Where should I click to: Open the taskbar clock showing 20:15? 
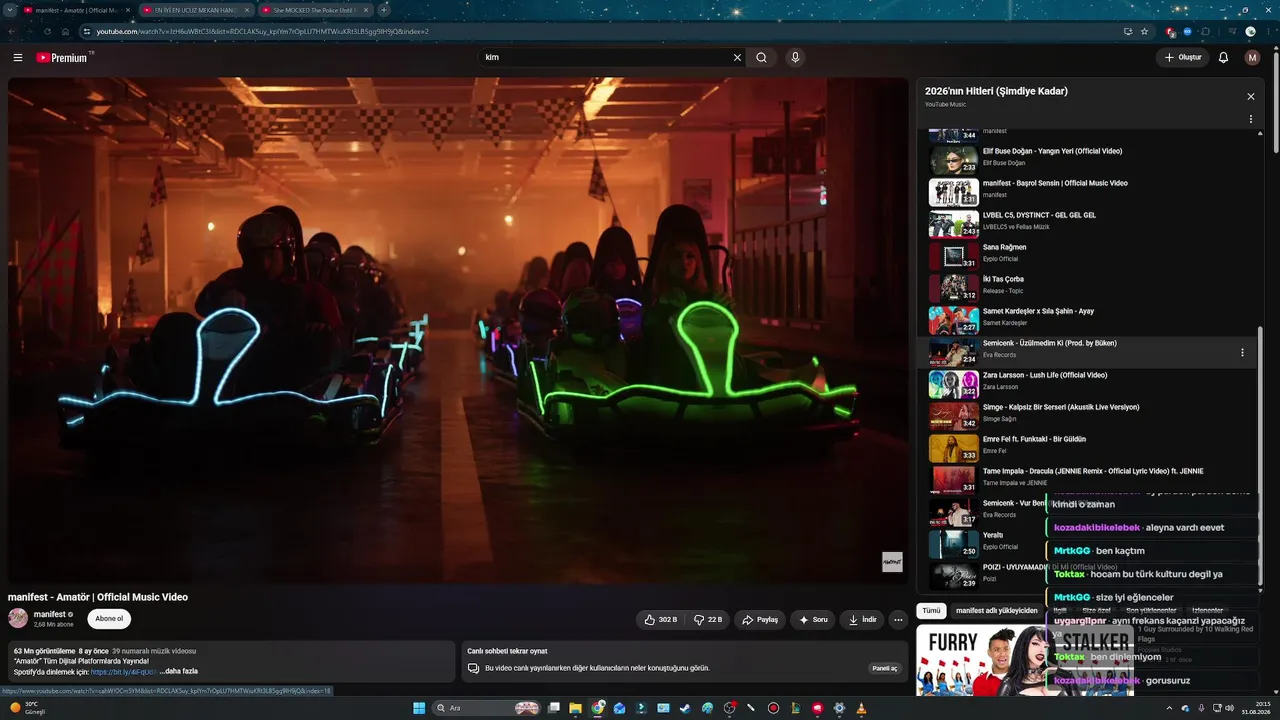1257,708
